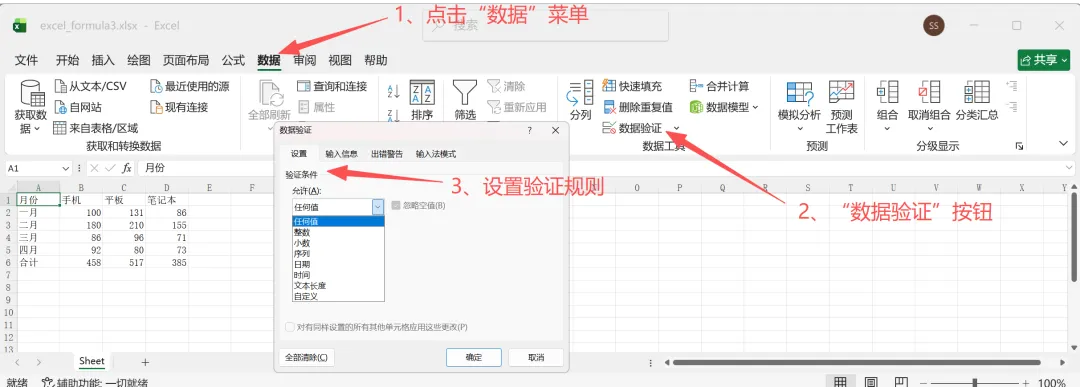The height and width of the screenshot is (387, 1080).
Task: Choose 自定义 from the allow list
Action: pos(338,296)
